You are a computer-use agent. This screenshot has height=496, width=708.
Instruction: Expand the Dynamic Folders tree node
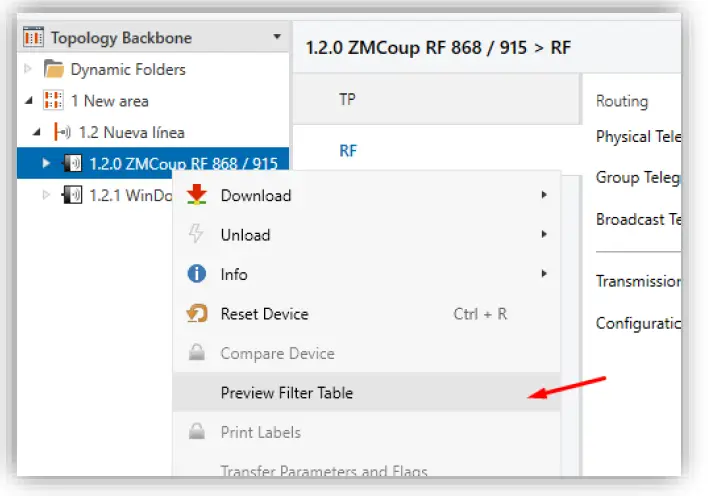(x=29, y=70)
